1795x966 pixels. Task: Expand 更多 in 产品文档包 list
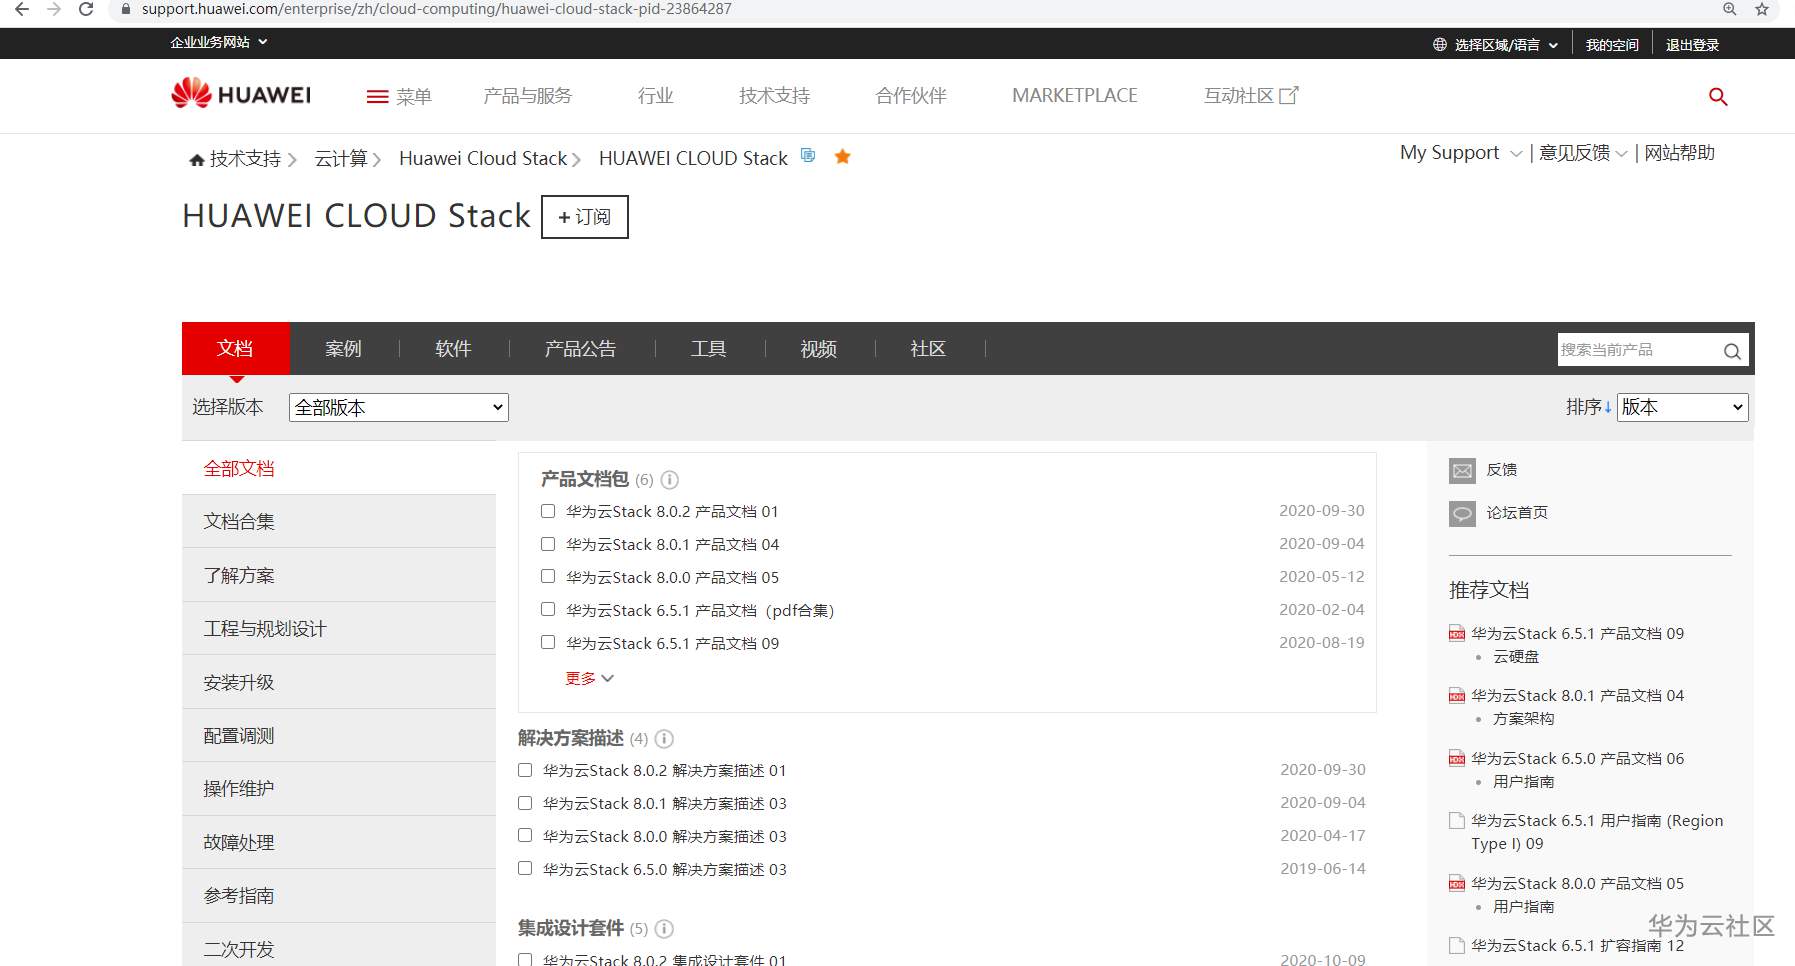pos(589,678)
